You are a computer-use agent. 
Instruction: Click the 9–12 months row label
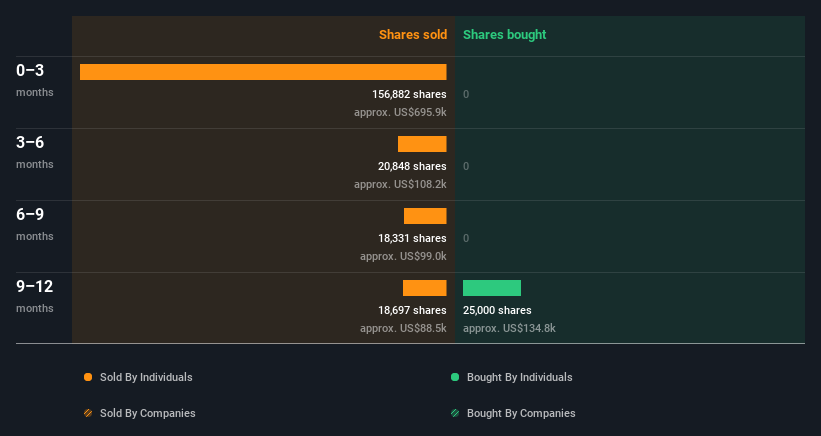coord(35,296)
